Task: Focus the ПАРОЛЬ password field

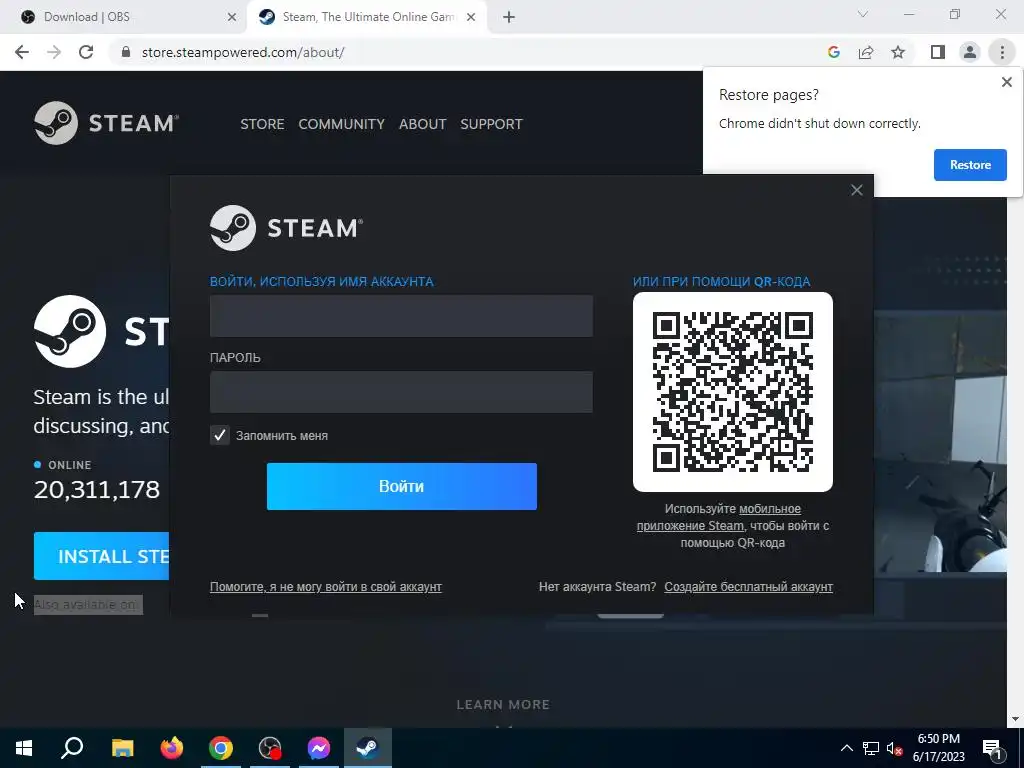Action: coord(401,392)
